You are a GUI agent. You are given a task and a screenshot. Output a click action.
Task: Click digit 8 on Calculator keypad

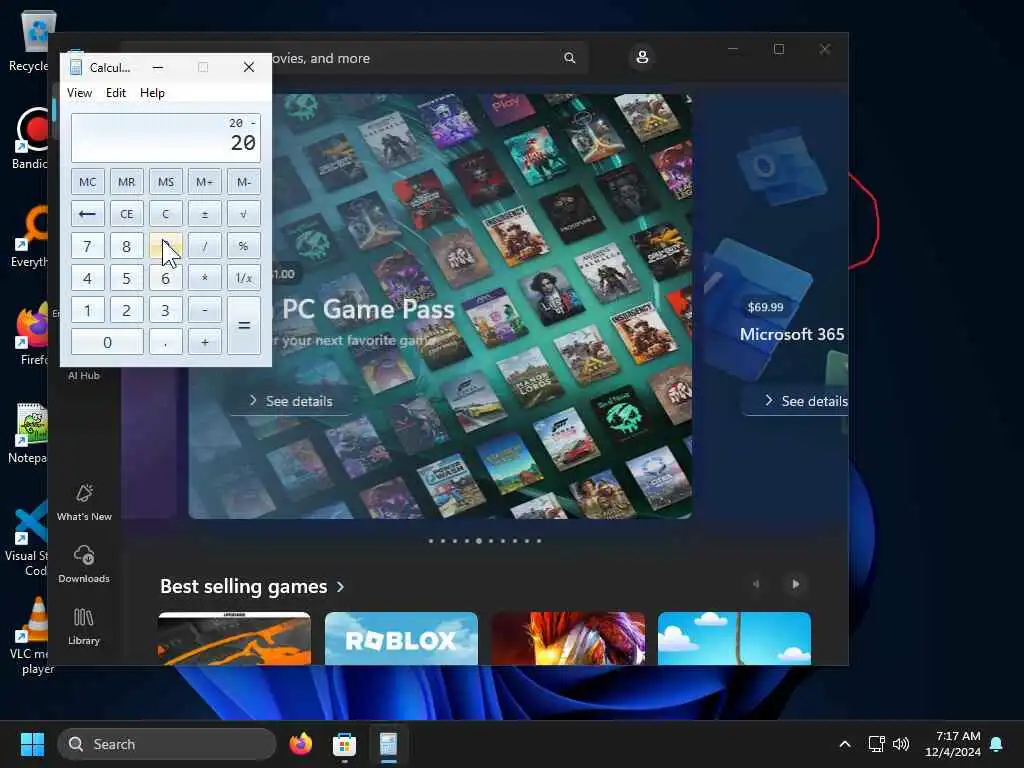pos(127,246)
